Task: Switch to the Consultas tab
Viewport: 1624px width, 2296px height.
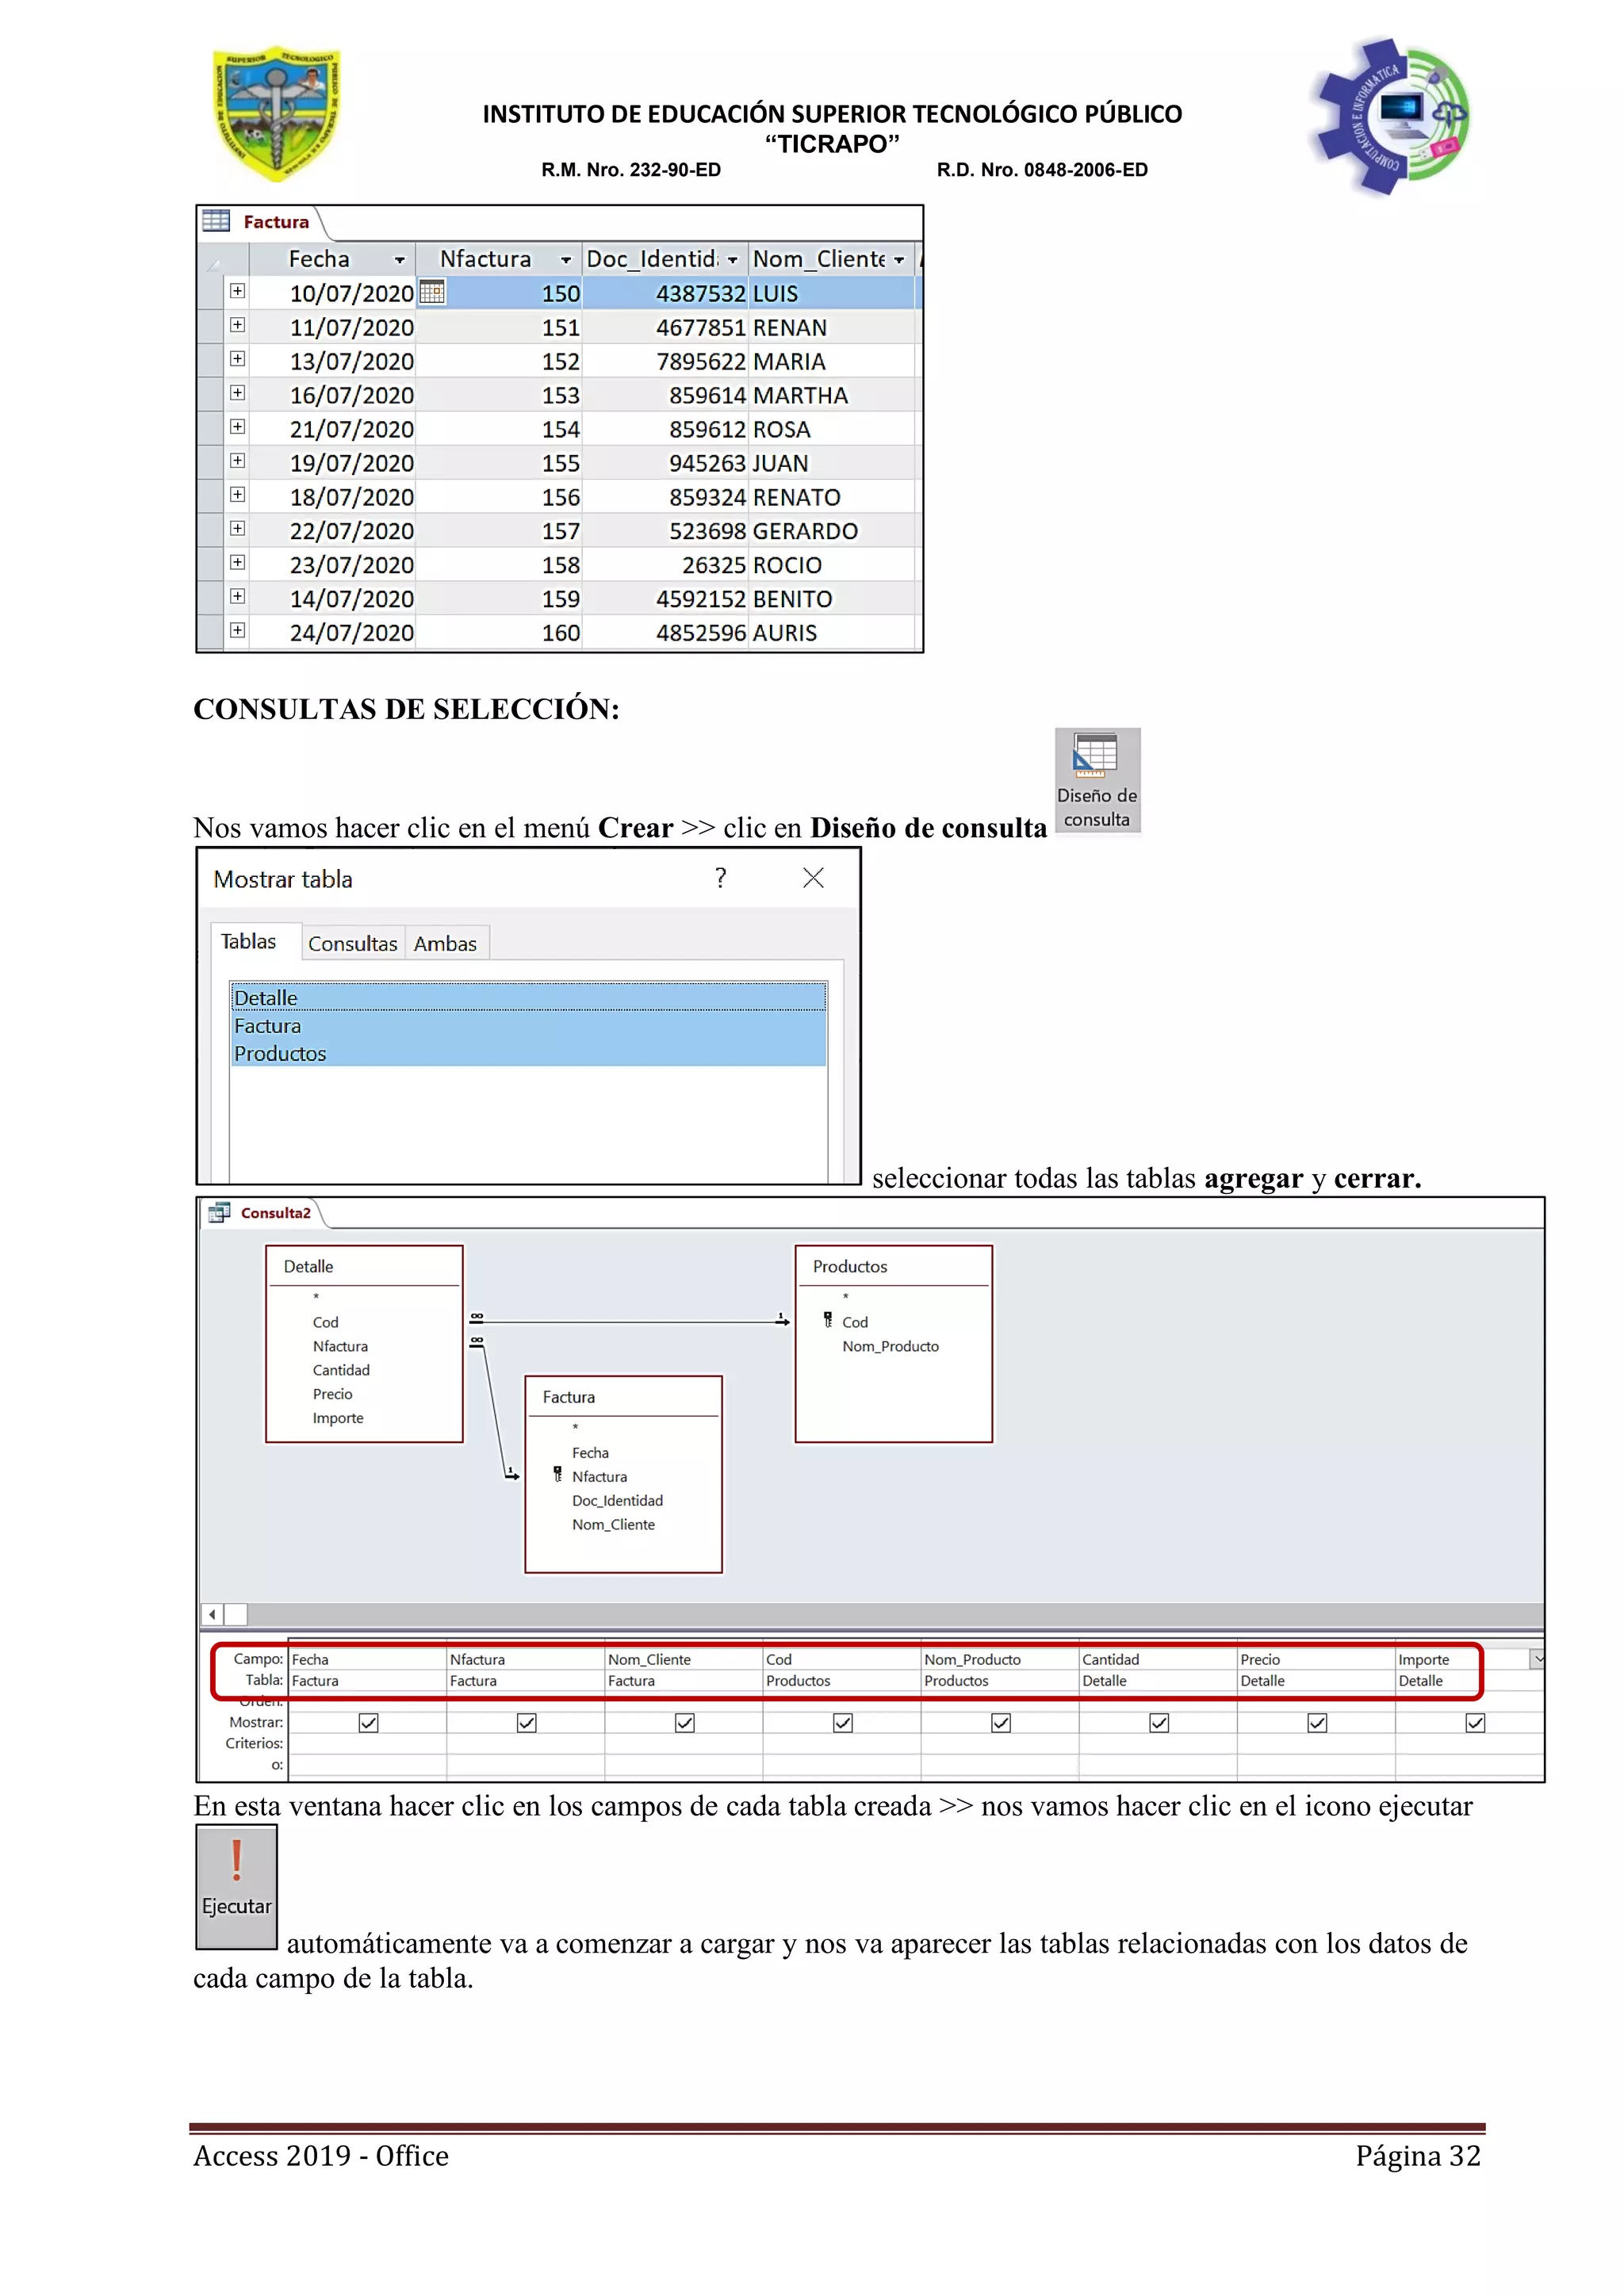Action: pyautogui.click(x=353, y=943)
